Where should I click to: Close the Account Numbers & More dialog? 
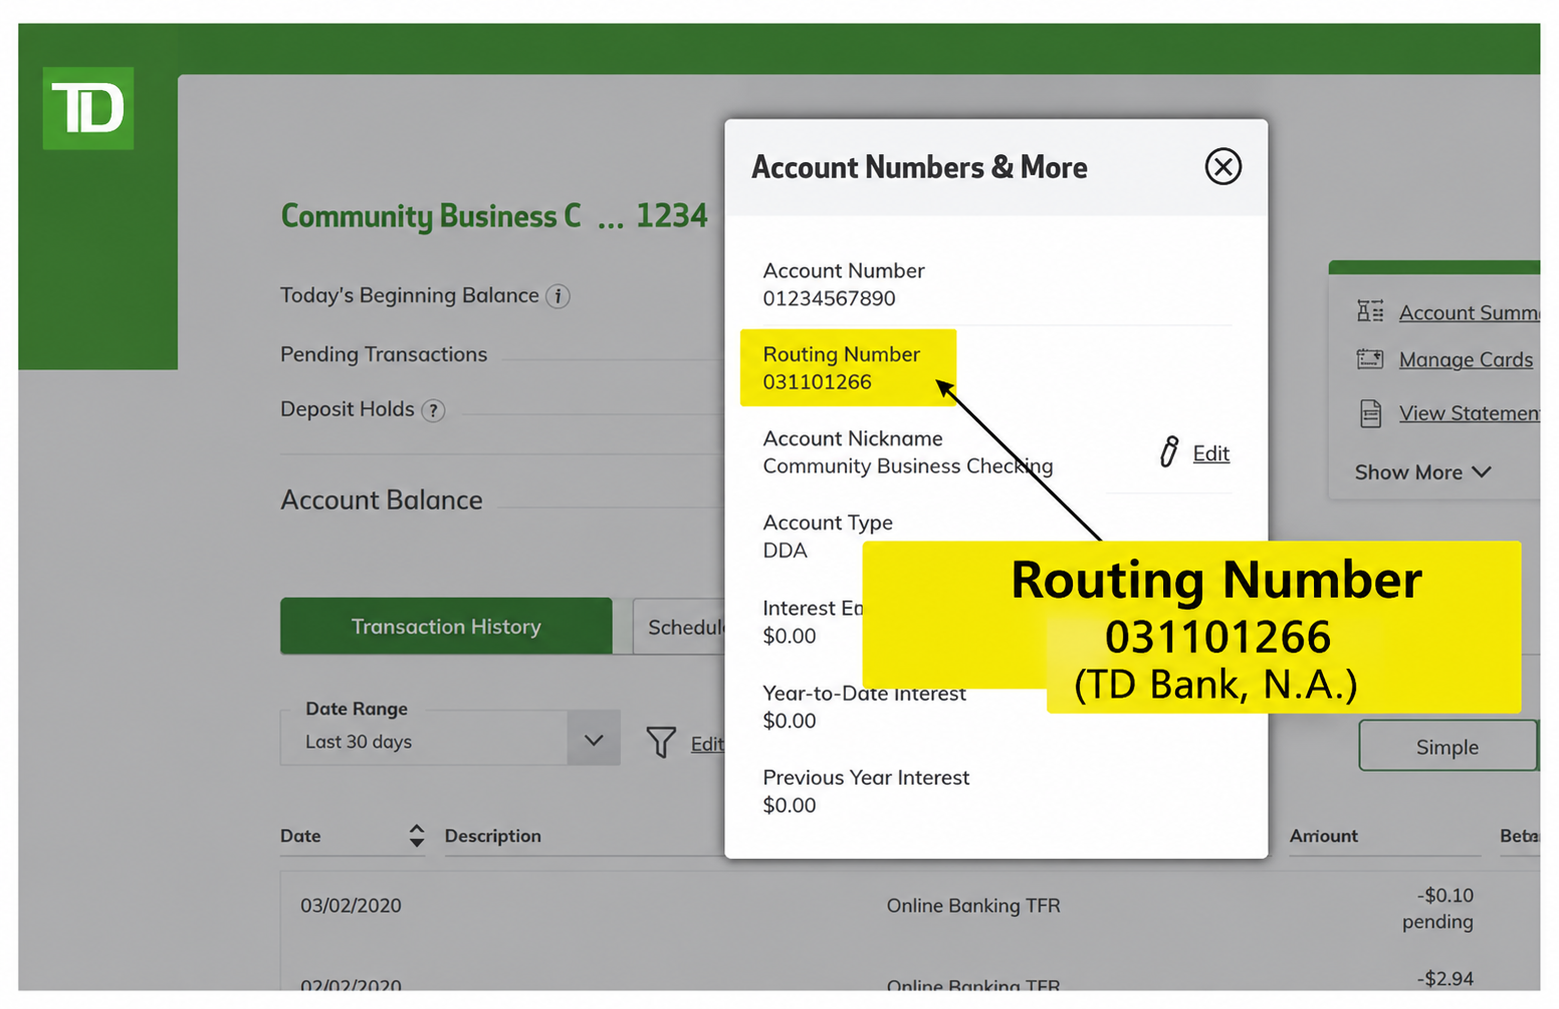(1222, 166)
